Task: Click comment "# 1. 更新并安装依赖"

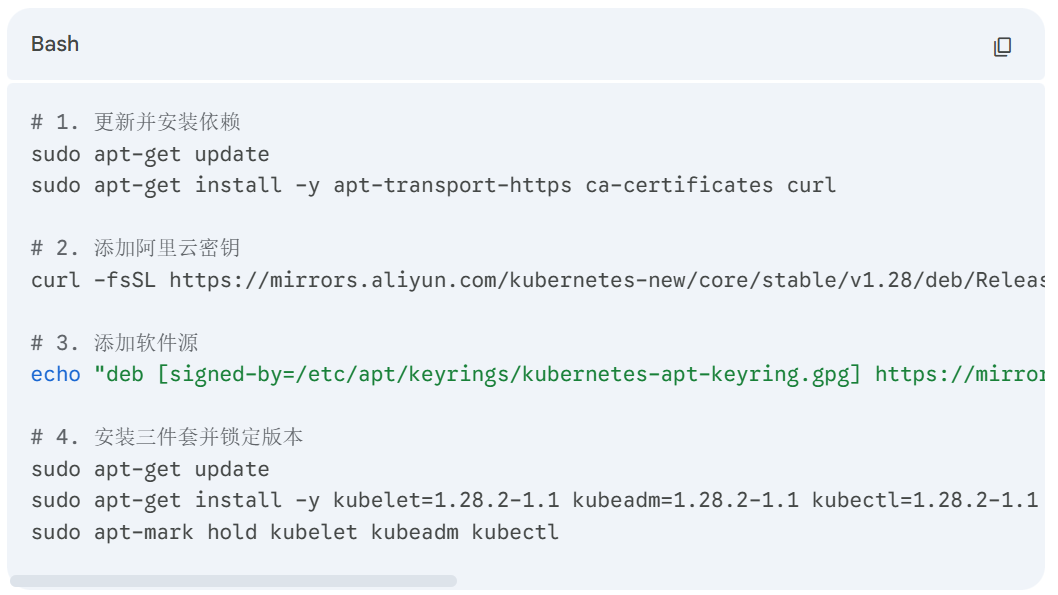Action: [136, 122]
